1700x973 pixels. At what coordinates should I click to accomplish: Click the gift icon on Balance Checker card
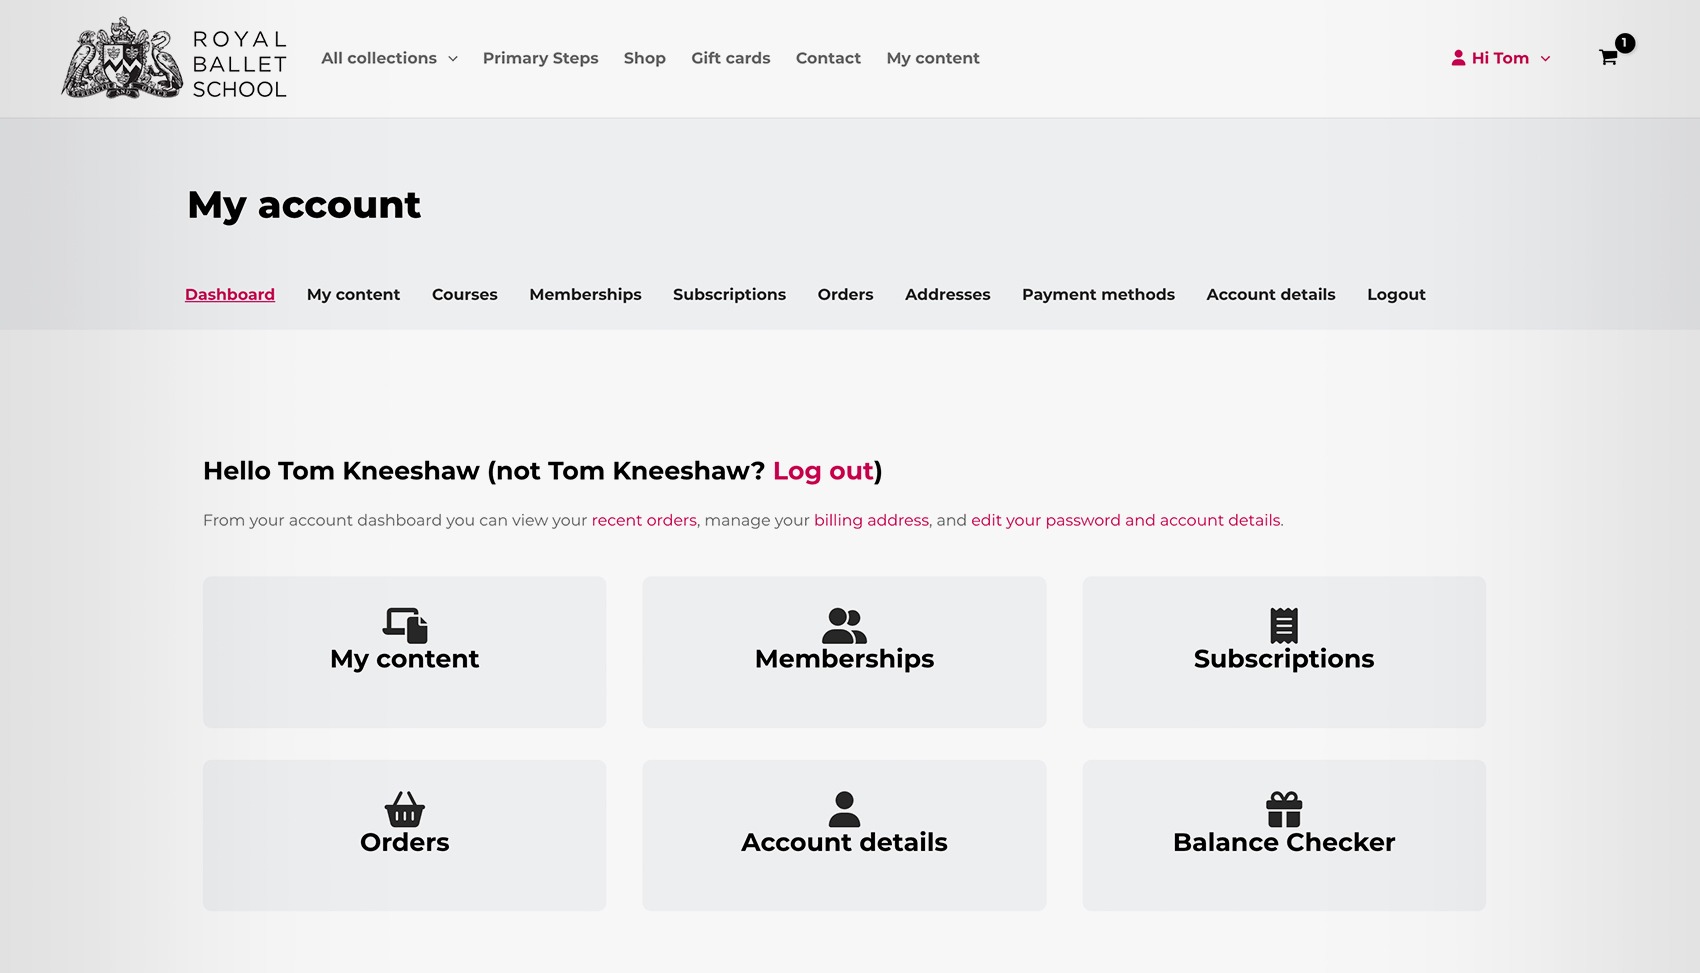click(1284, 809)
